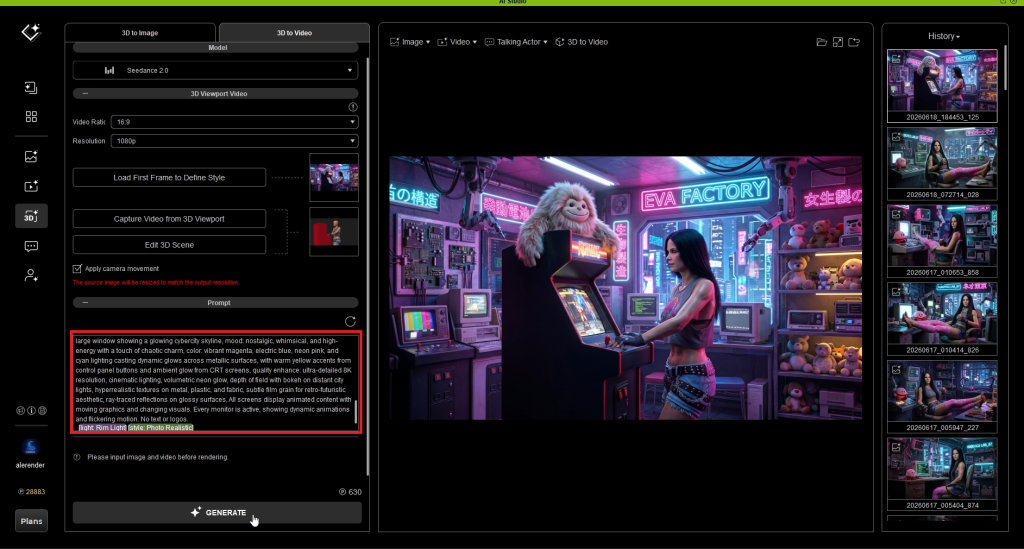1024x549 pixels.
Task: Open the AI actor person sidebar icon
Action: tap(31, 275)
